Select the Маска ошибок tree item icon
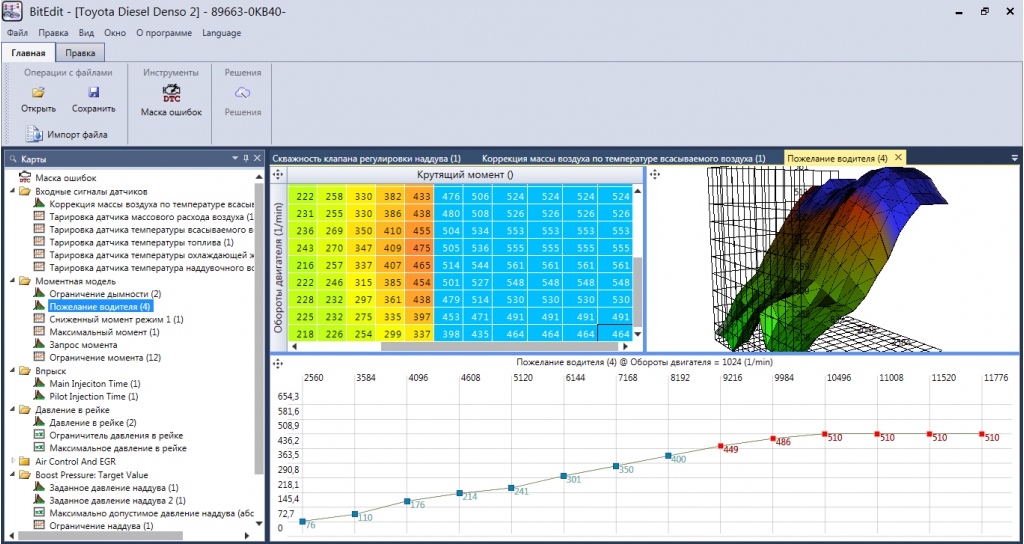 (x=25, y=178)
